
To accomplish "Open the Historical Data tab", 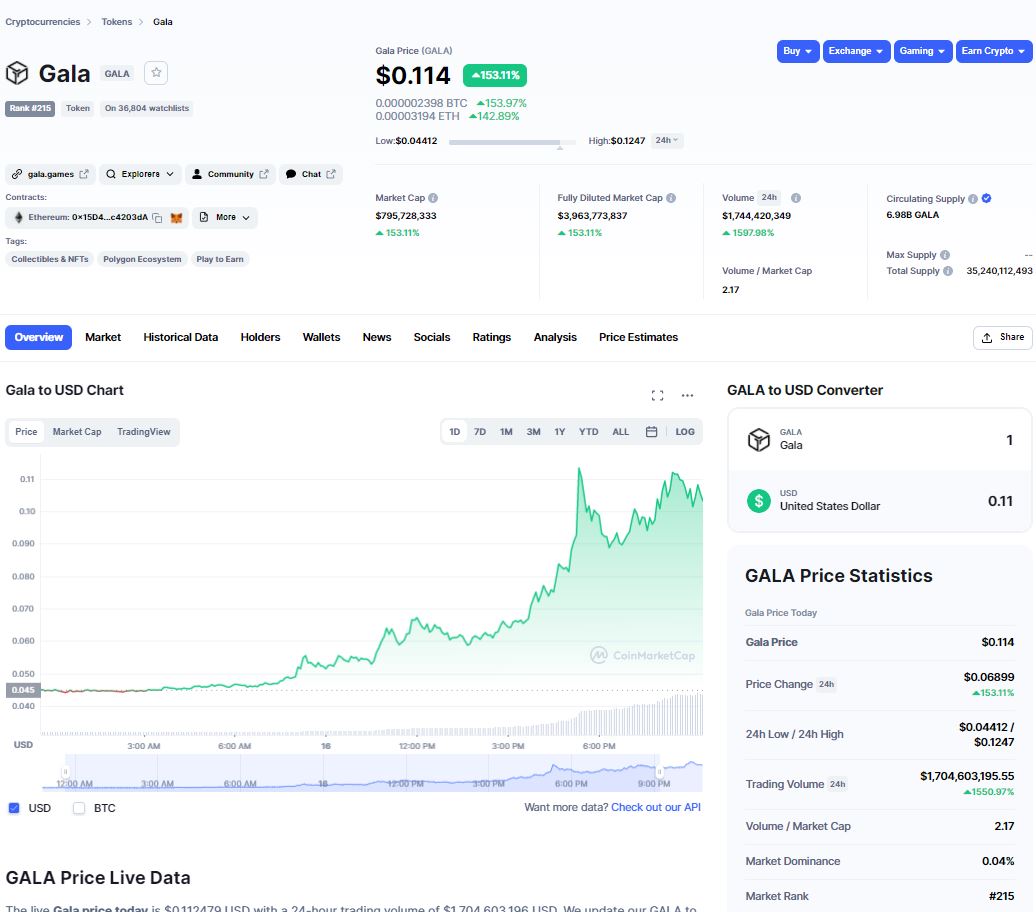I will coord(180,337).
